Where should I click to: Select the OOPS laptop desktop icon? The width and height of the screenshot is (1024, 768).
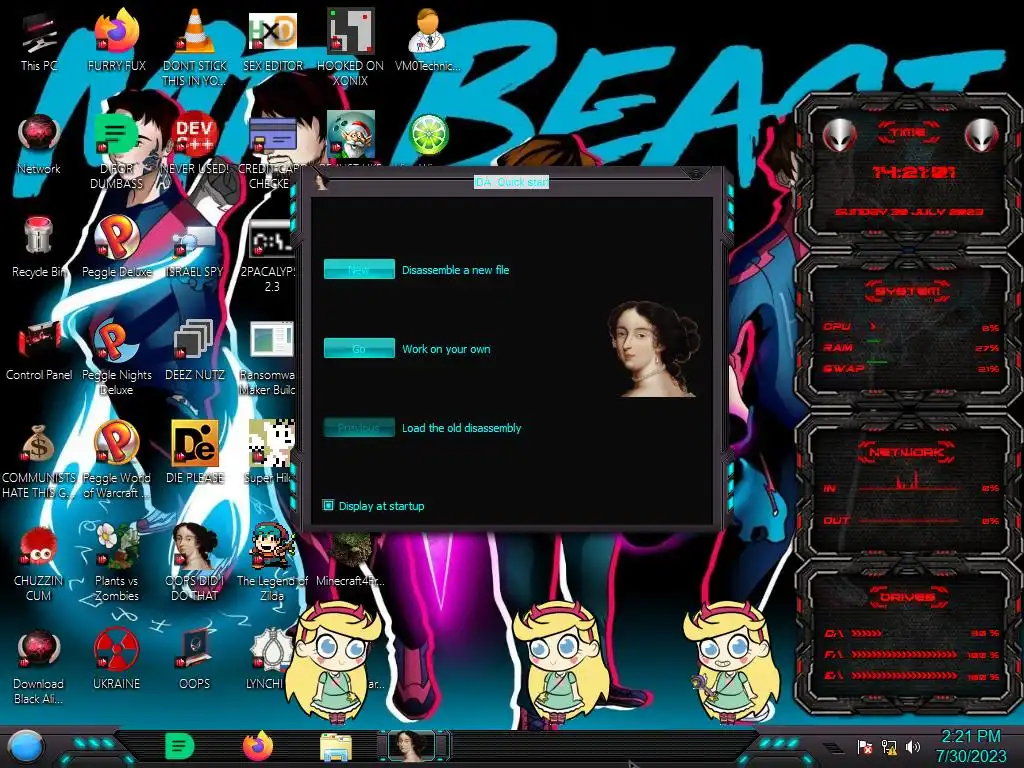click(x=195, y=660)
